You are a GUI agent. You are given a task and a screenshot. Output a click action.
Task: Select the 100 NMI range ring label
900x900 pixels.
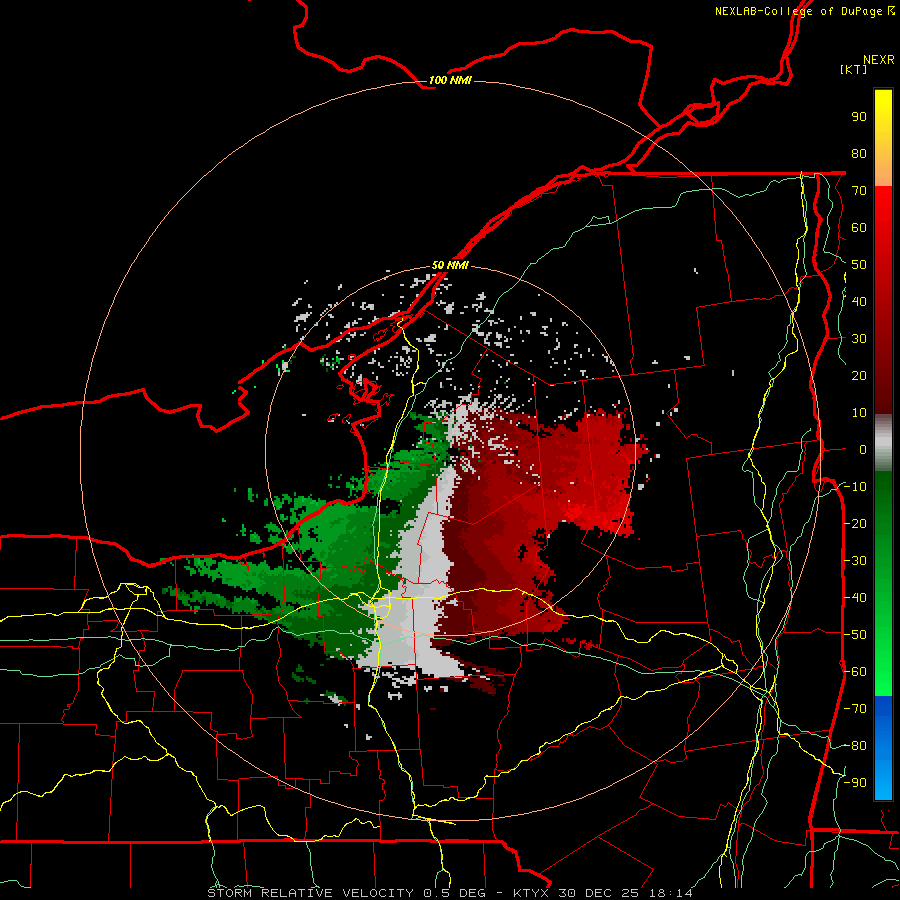pyautogui.click(x=449, y=80)
